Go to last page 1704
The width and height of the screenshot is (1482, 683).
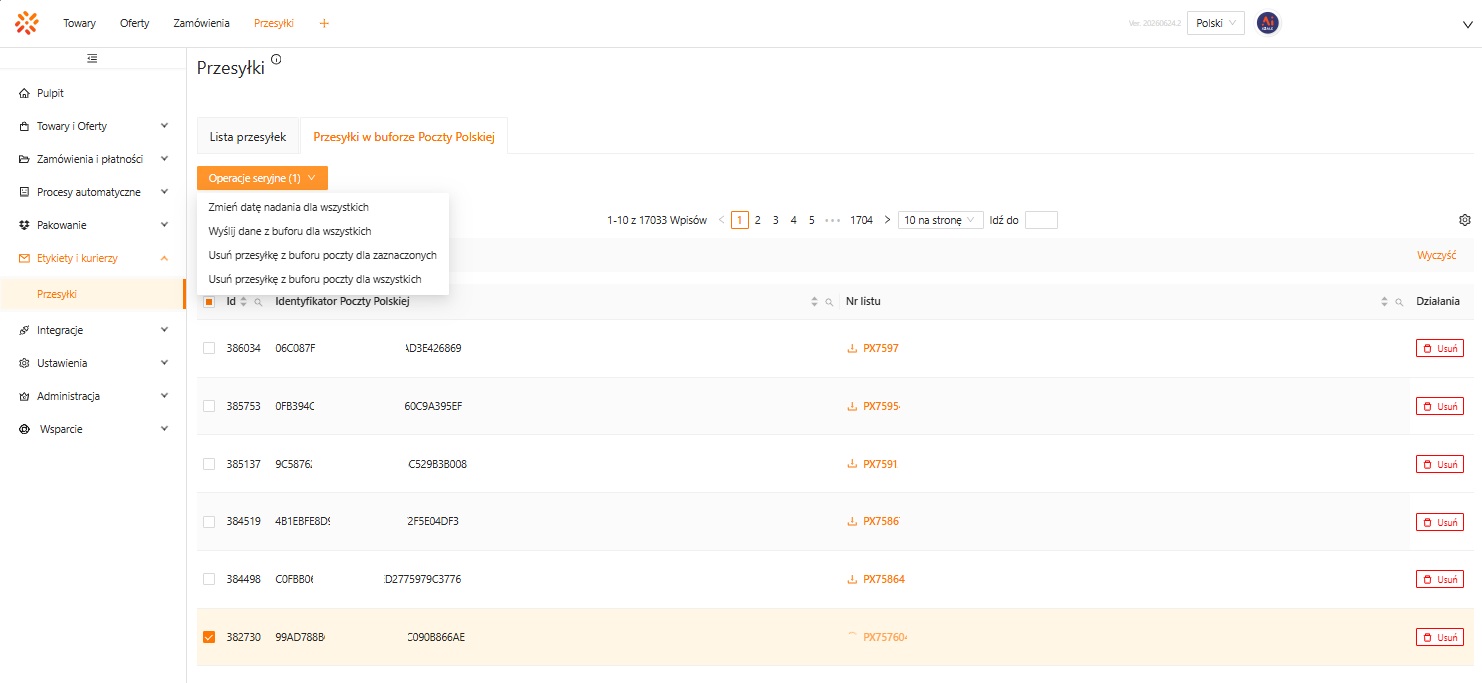tap(861, 220)
